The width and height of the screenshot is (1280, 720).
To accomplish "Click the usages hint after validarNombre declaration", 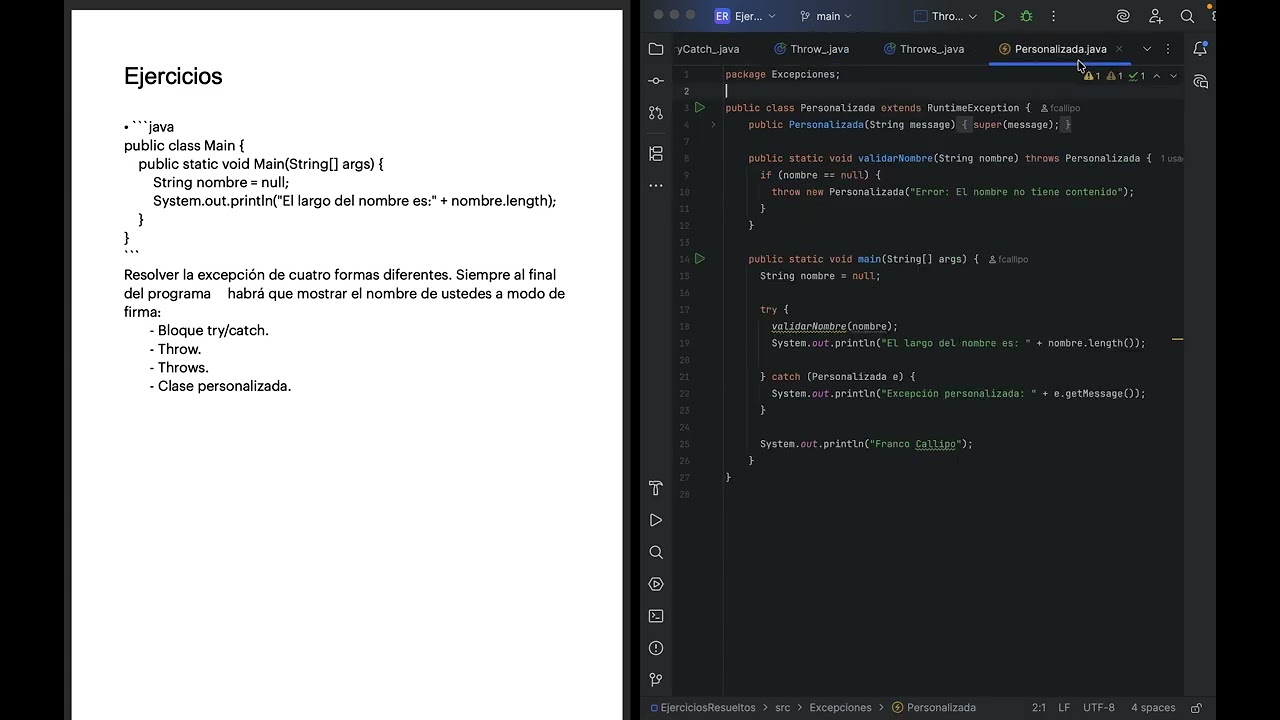I will point(1172,158).
